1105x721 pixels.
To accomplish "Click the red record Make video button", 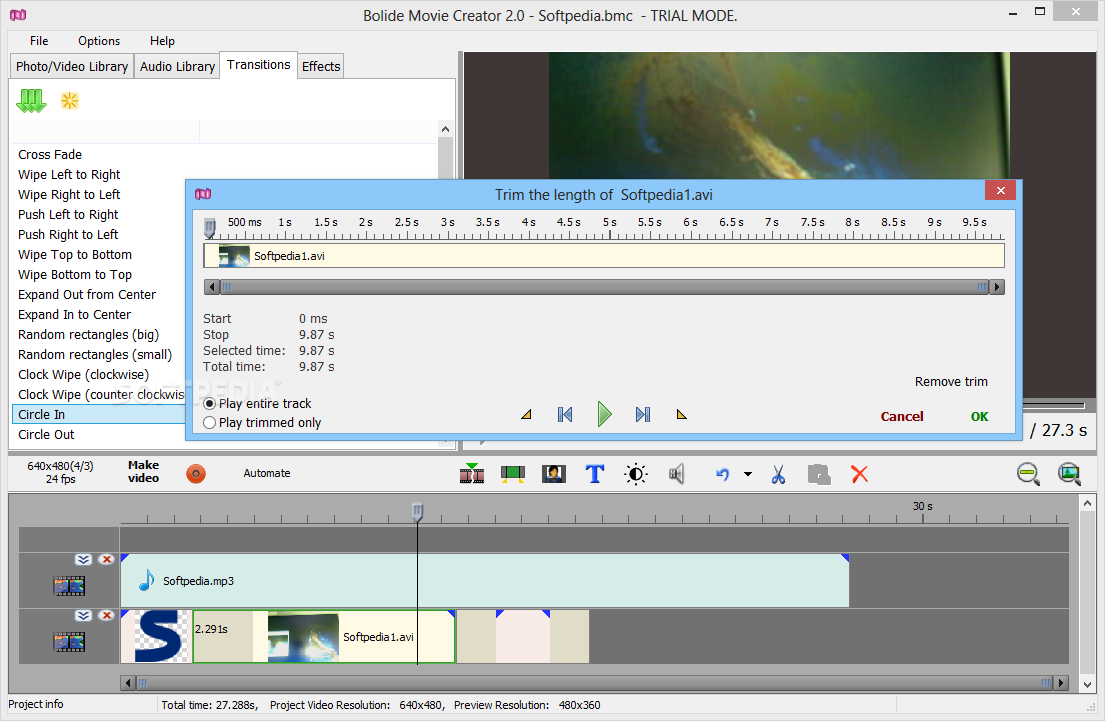I will coord(196,474).
